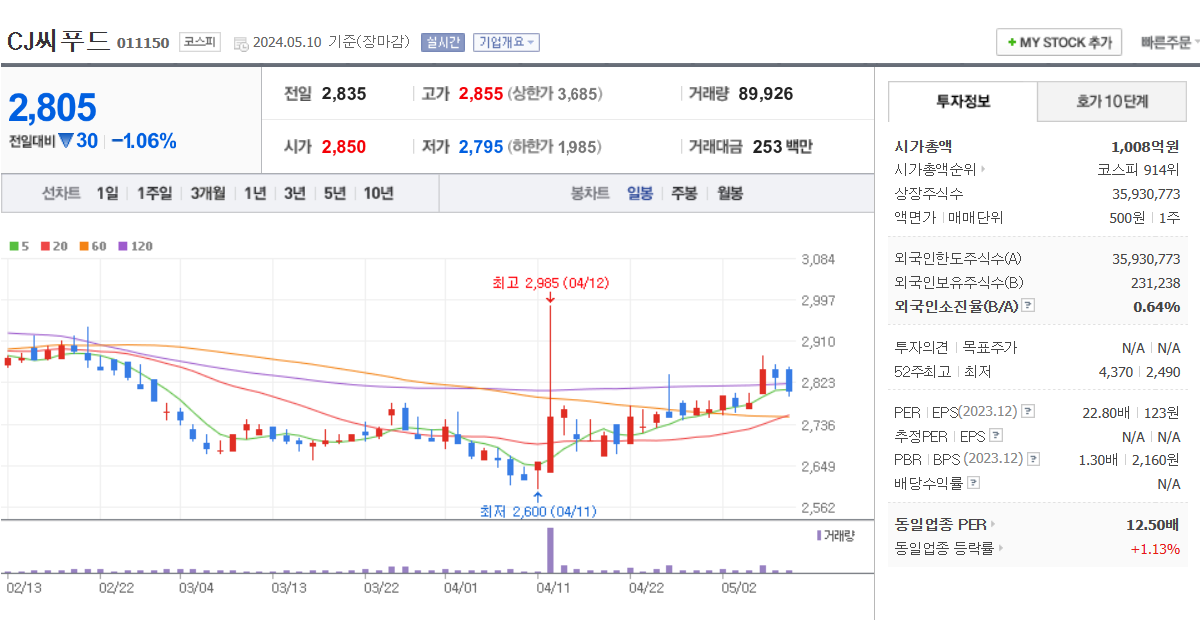Select the 3개월 line chart period

208,194
